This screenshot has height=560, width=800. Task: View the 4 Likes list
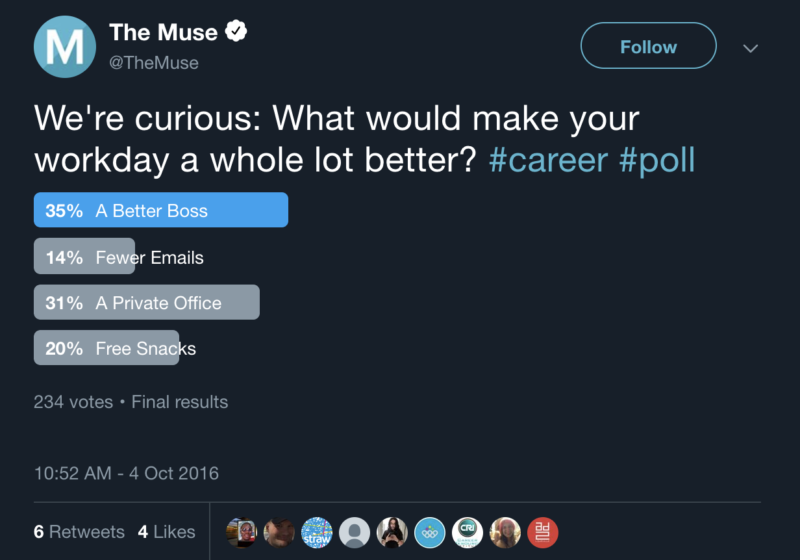[166, 532]
